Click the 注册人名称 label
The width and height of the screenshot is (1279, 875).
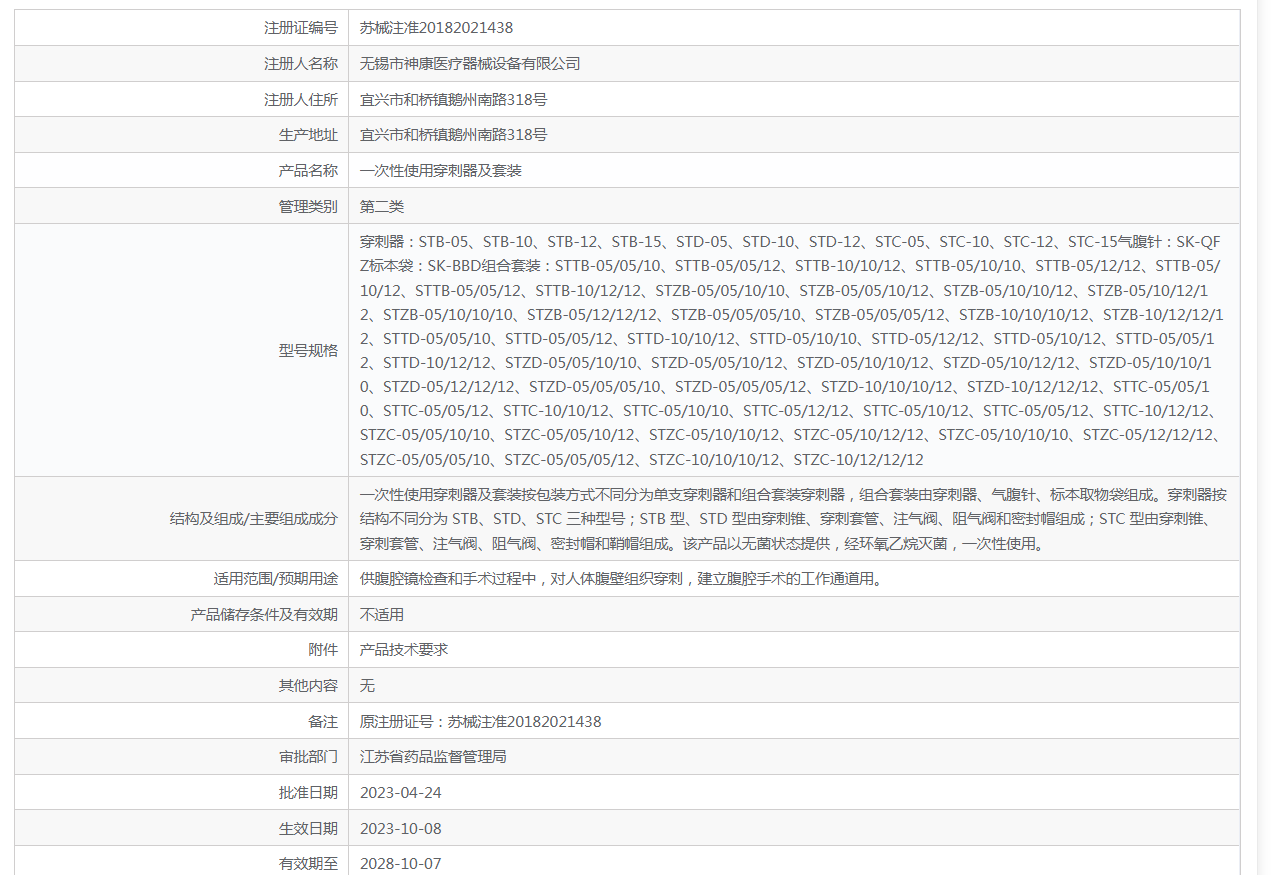(301, 64)
